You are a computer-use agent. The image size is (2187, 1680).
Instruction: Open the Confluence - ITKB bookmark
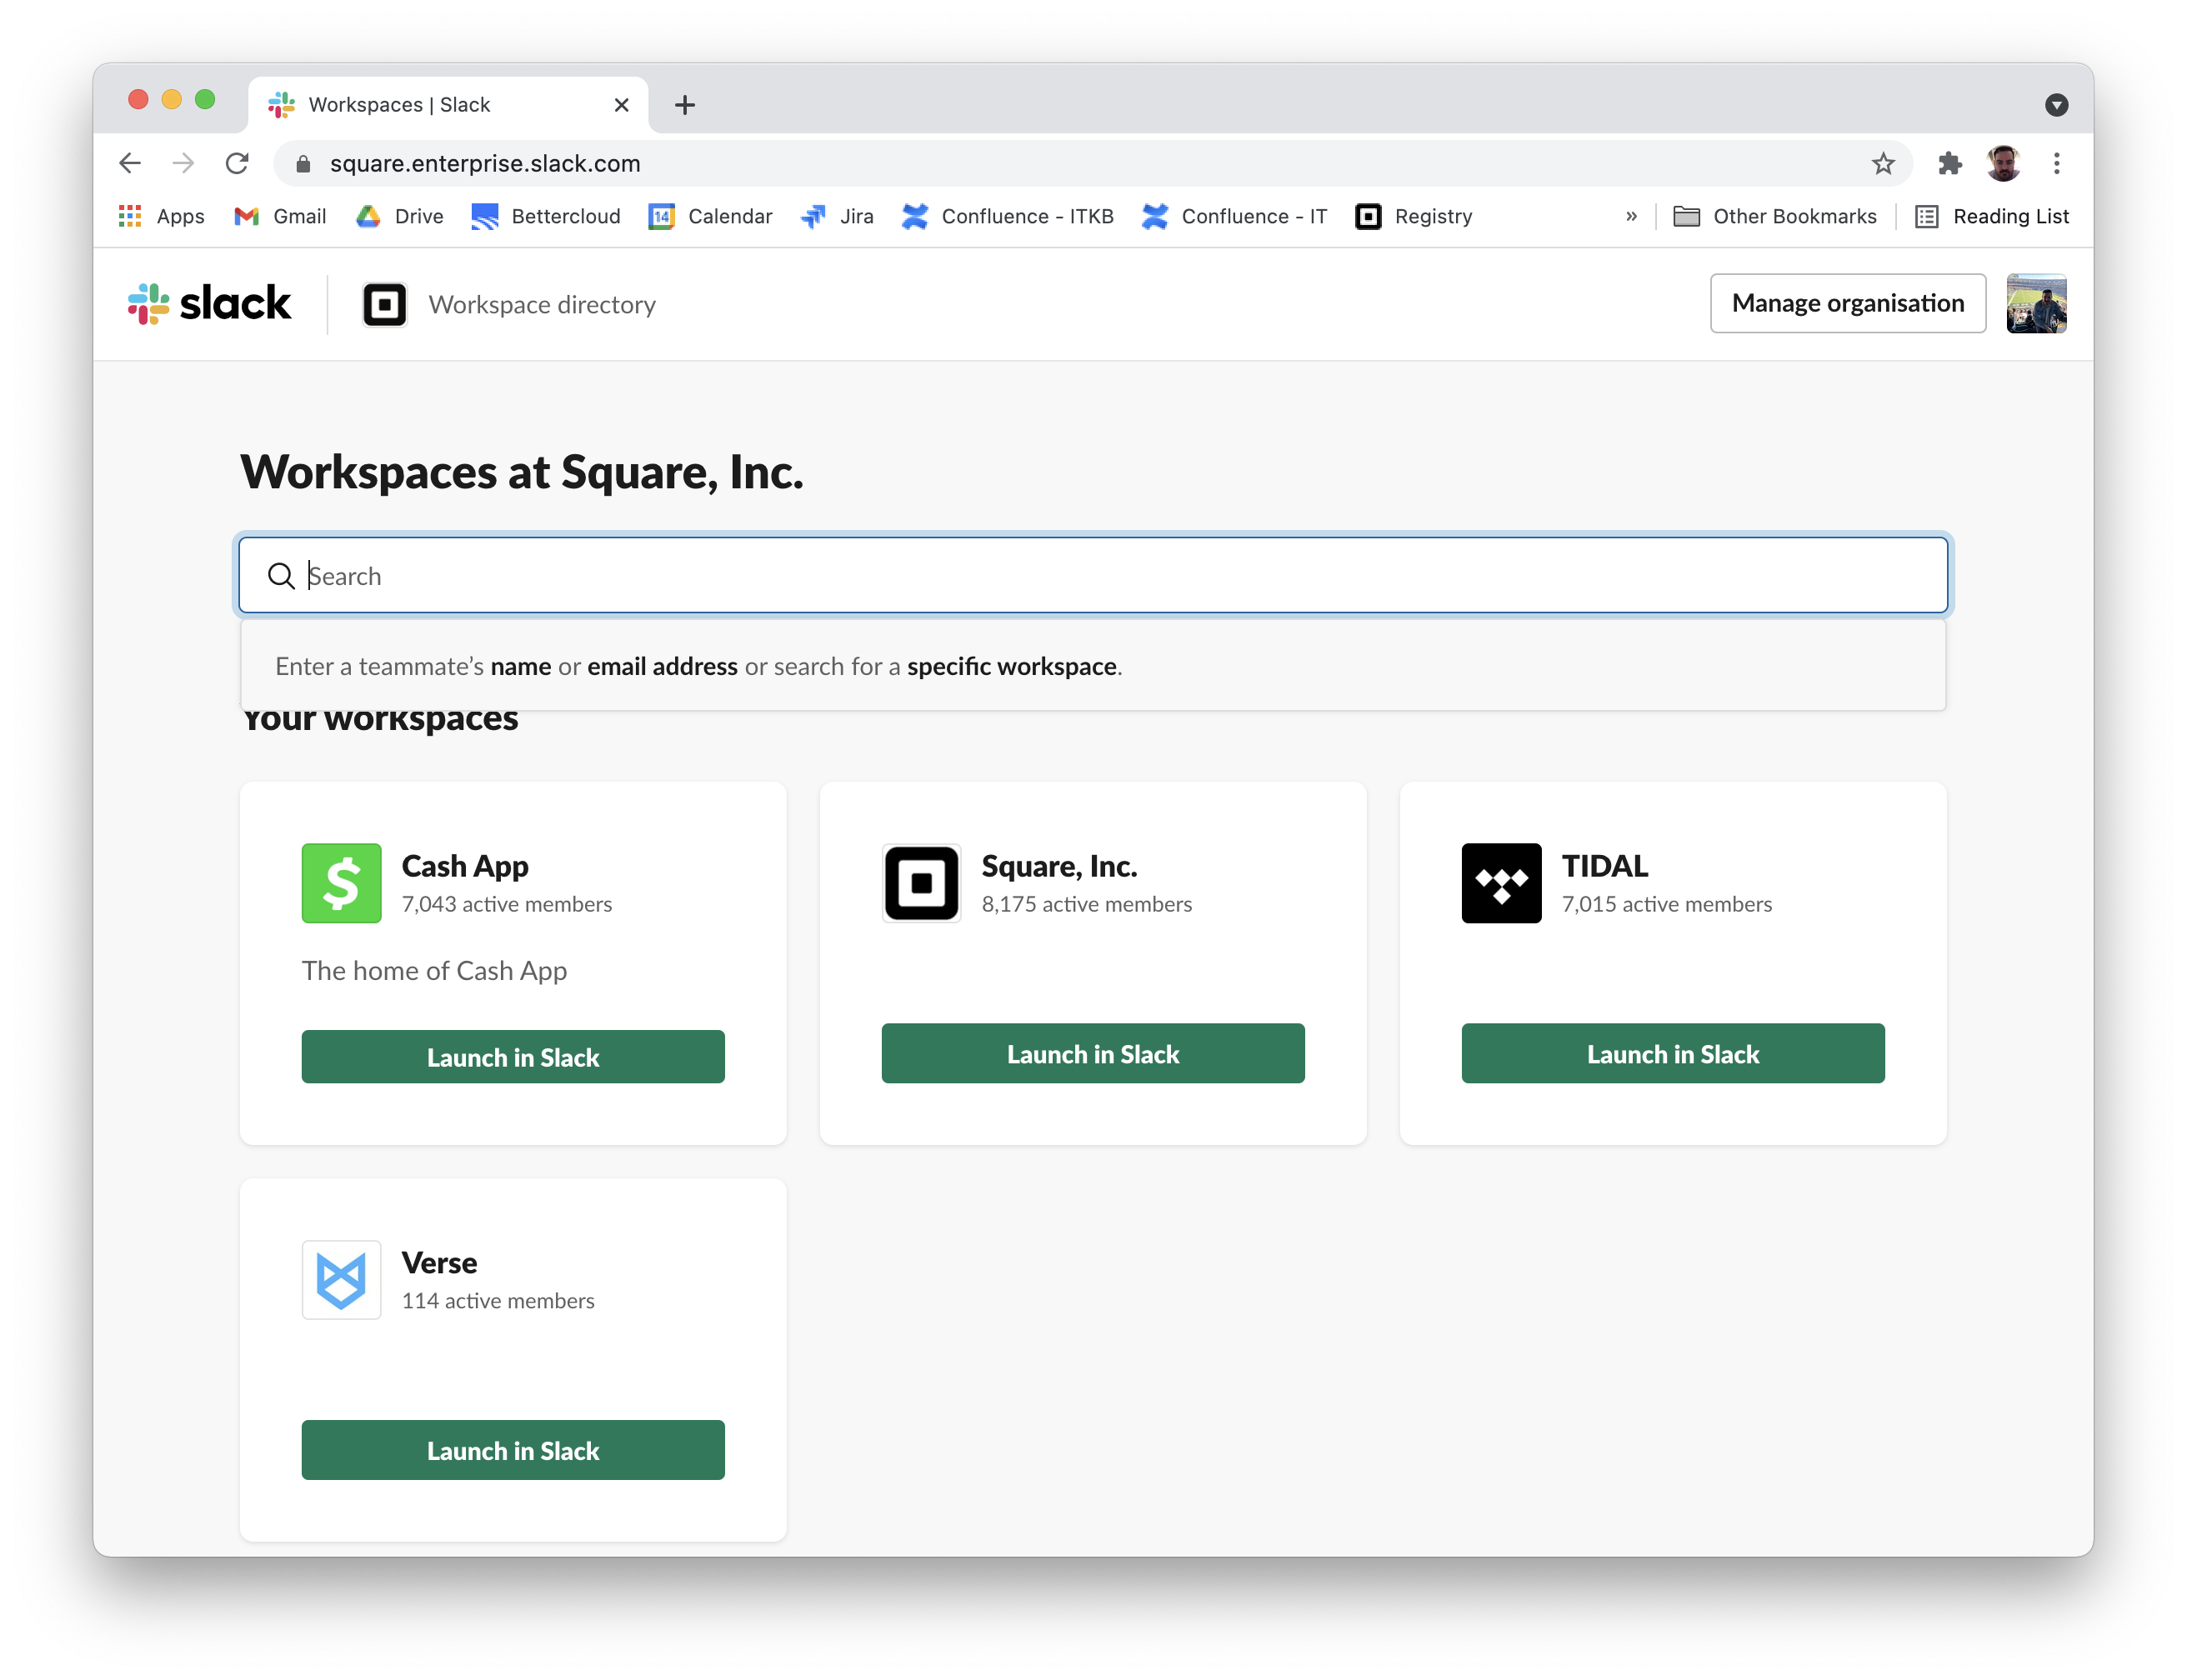click(1007, 216)
